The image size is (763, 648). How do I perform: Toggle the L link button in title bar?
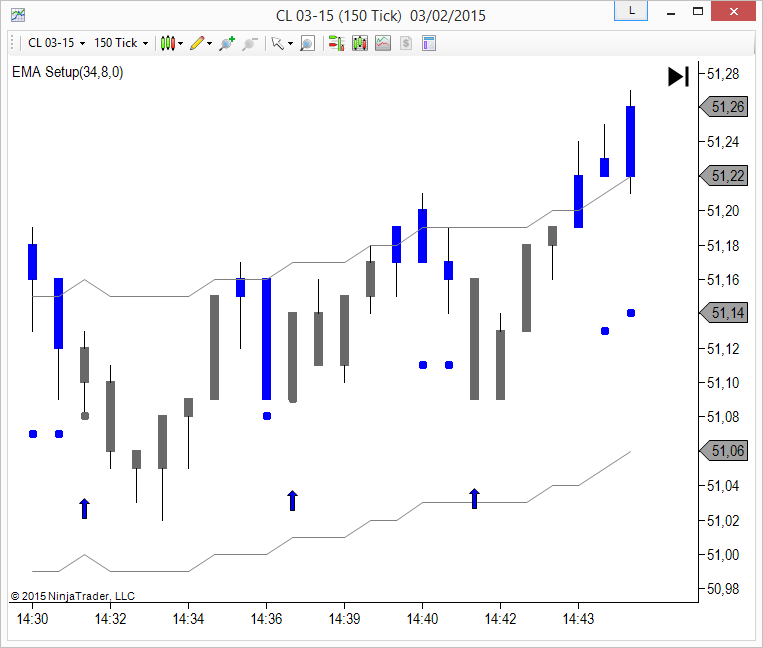(630, 11)
